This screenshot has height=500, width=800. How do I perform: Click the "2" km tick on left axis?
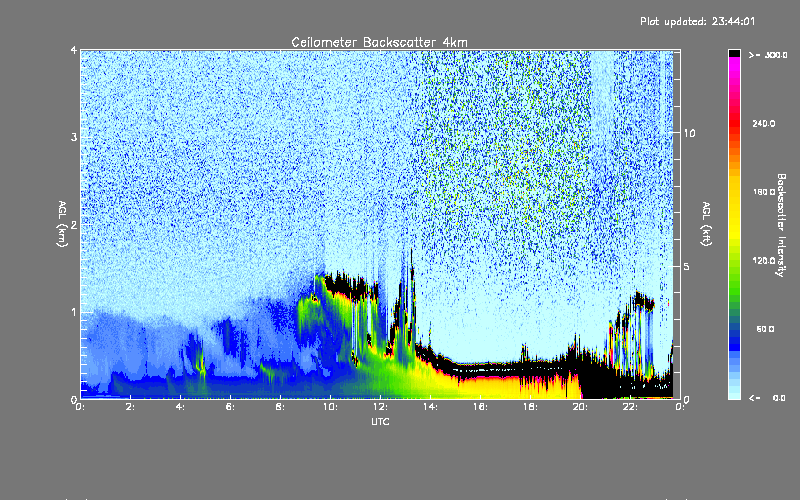pyautogui.click(x=74, y=224)
